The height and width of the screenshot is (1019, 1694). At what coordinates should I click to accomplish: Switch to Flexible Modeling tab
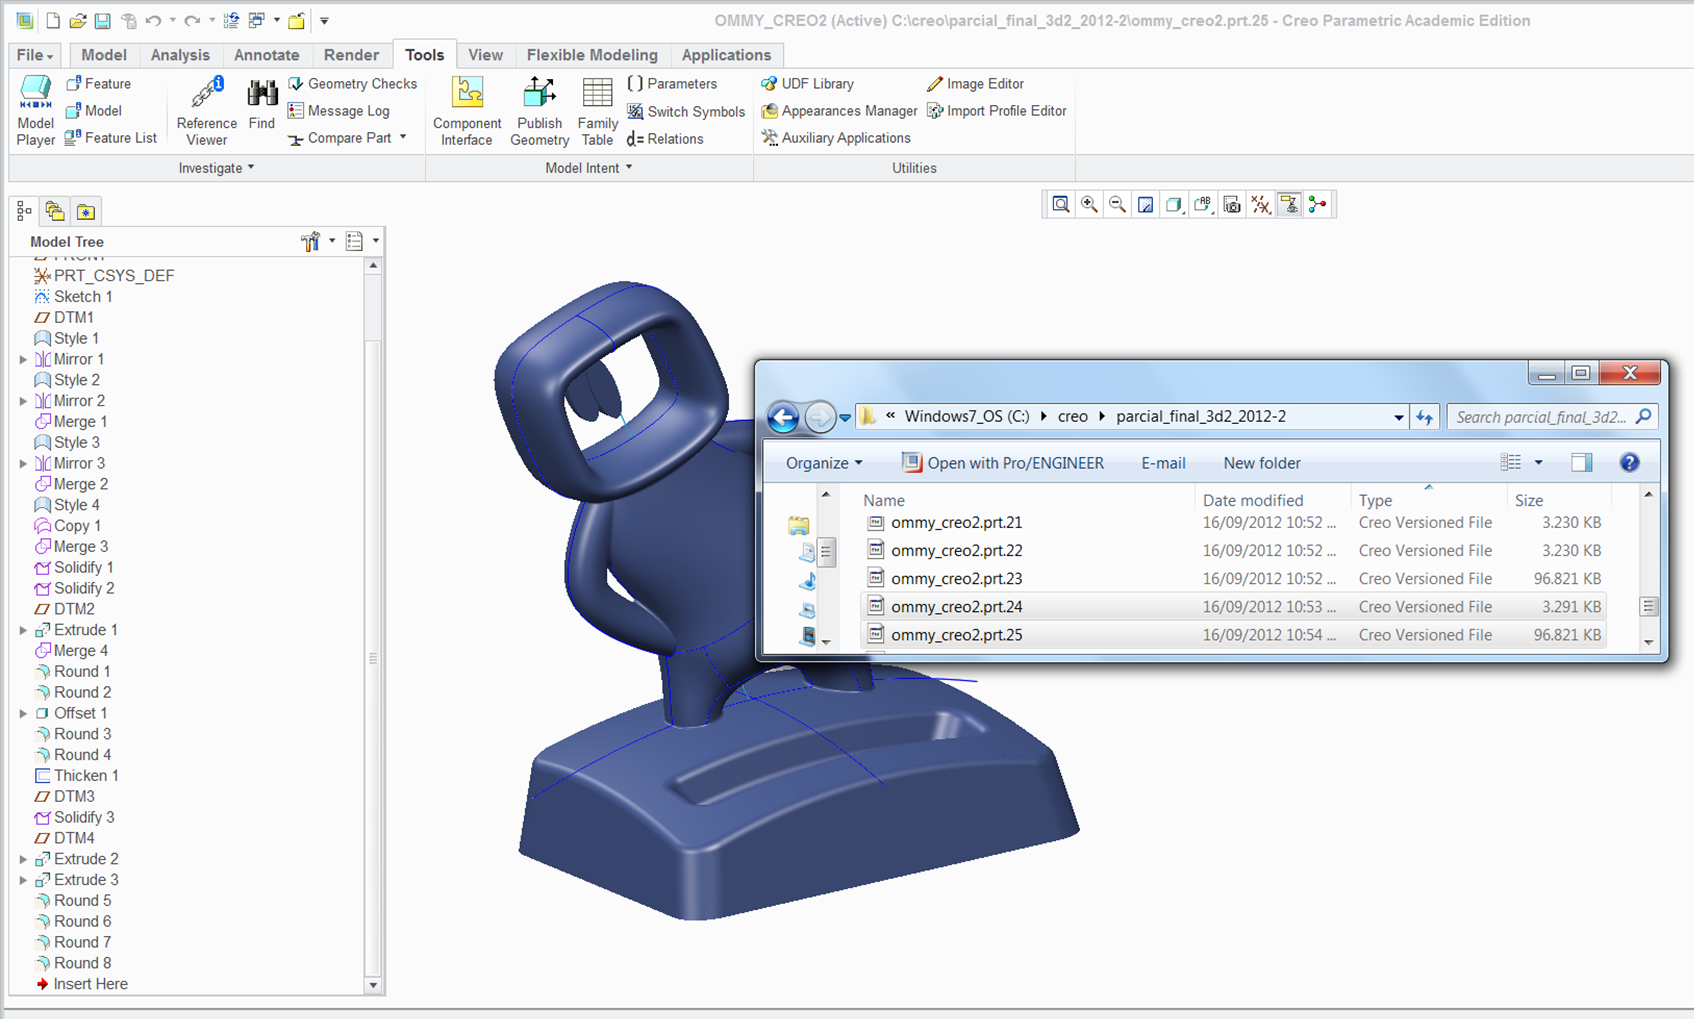pos(592,55)
